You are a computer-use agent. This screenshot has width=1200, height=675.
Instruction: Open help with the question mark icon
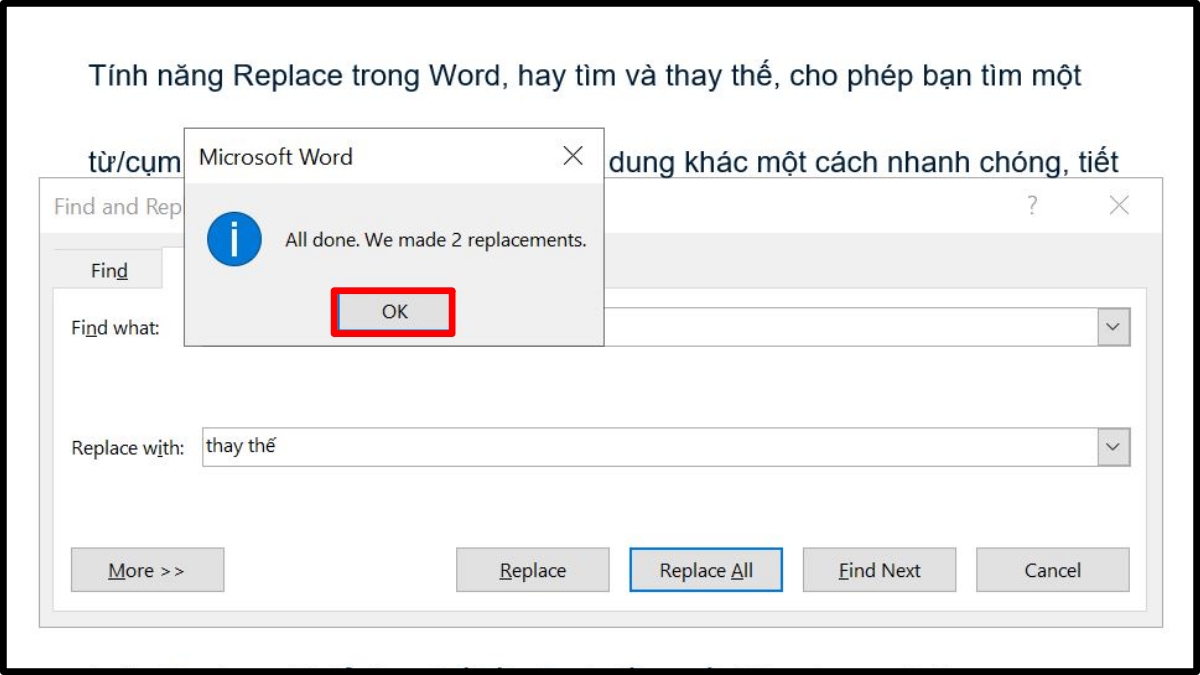1032,206
